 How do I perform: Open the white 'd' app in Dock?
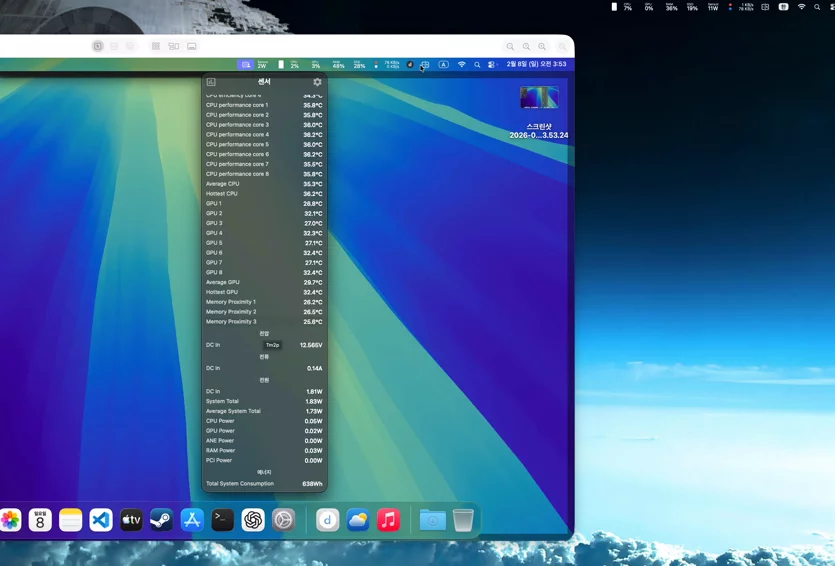328,520
